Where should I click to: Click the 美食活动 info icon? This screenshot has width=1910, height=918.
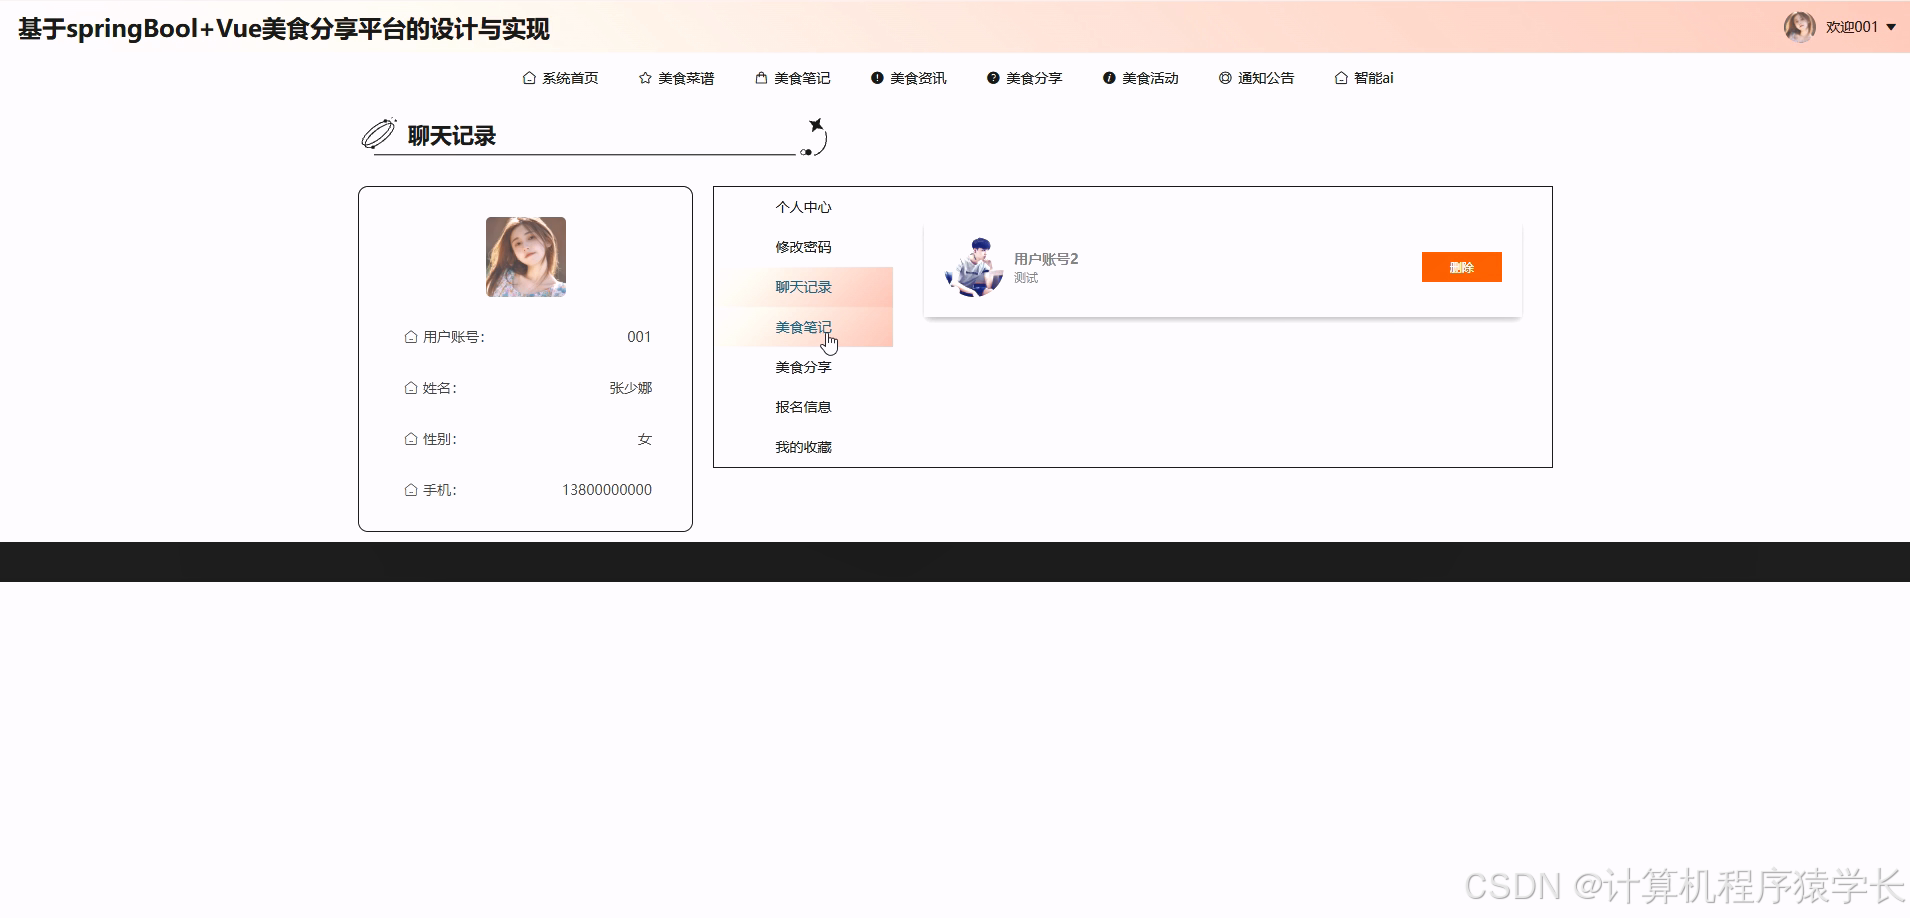point(1108,77)
